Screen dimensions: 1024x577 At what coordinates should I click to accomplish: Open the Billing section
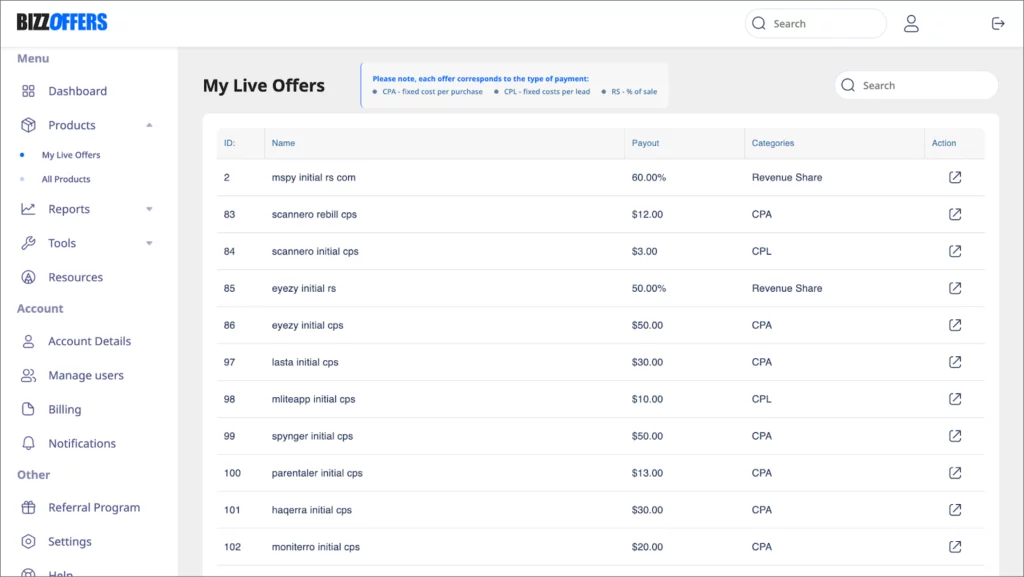[65, 409]
